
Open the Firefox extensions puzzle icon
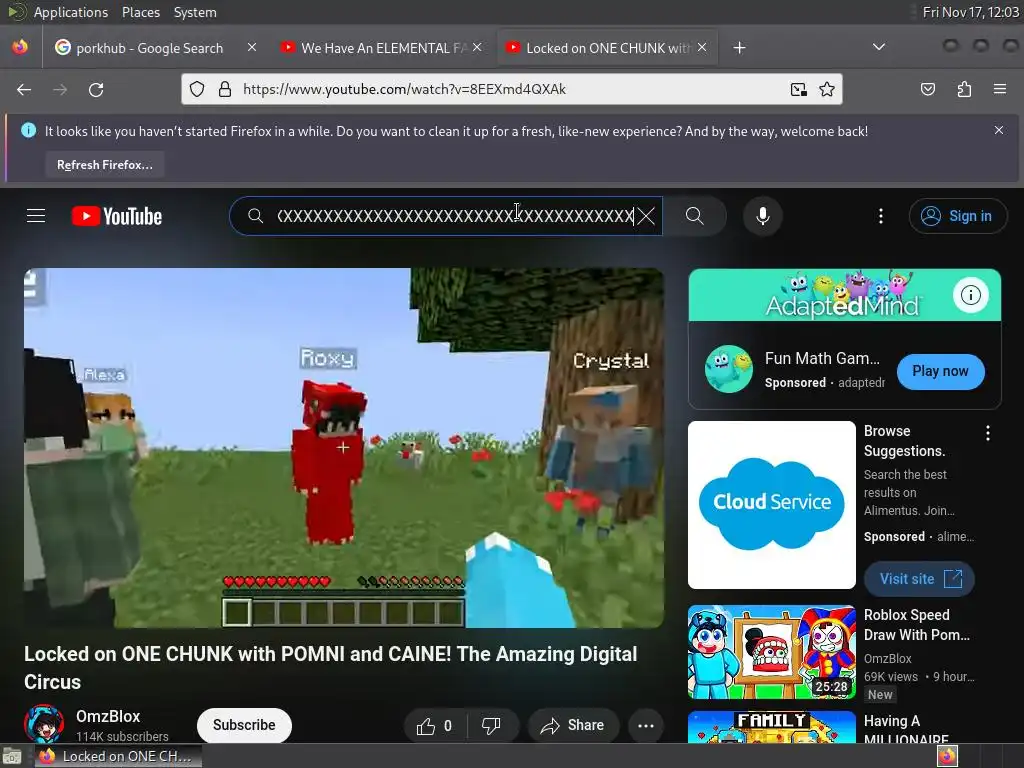point(964,89)
